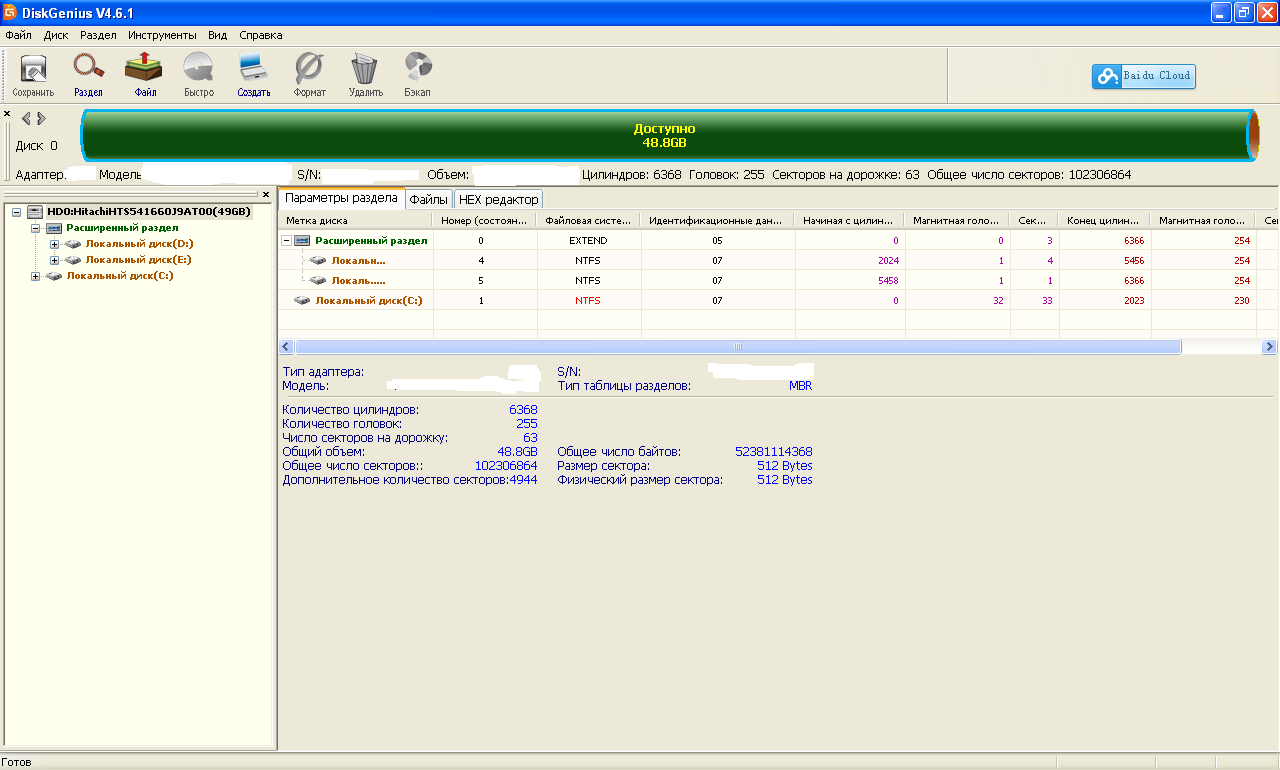Select Локальный диск(E:) in the tree

138,260
